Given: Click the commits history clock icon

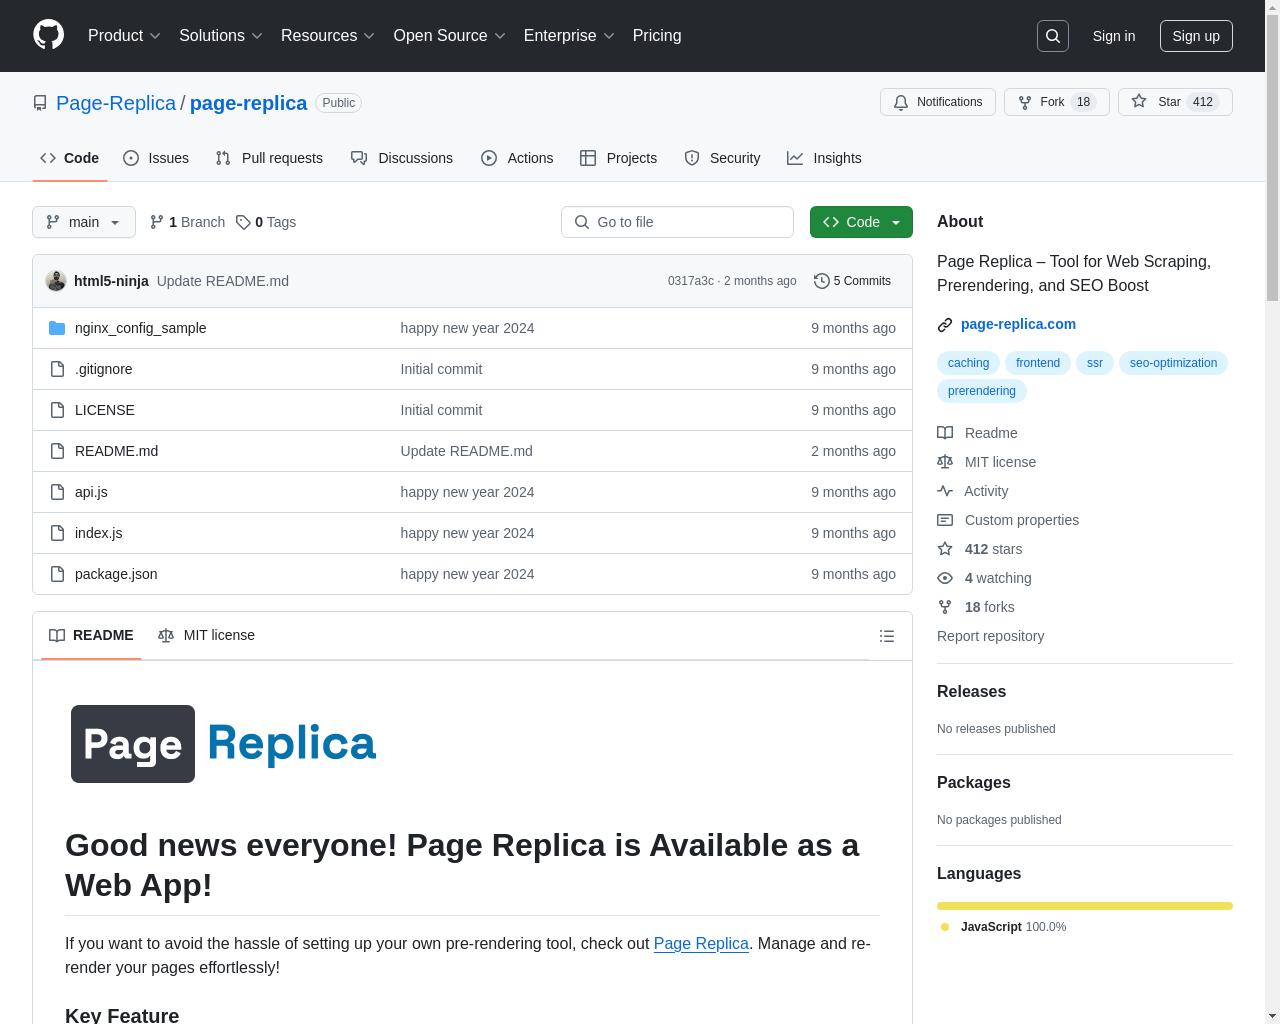Looking at the screenshot, I should [x=822, y=281].
